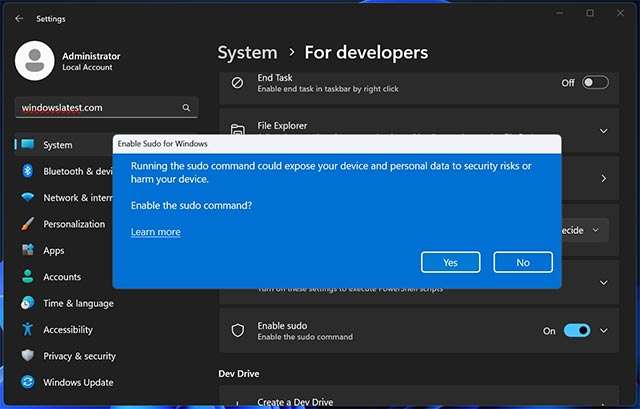Expand the PowerShell settings chevron
This screenshot has height=409, width=640.
603,282
